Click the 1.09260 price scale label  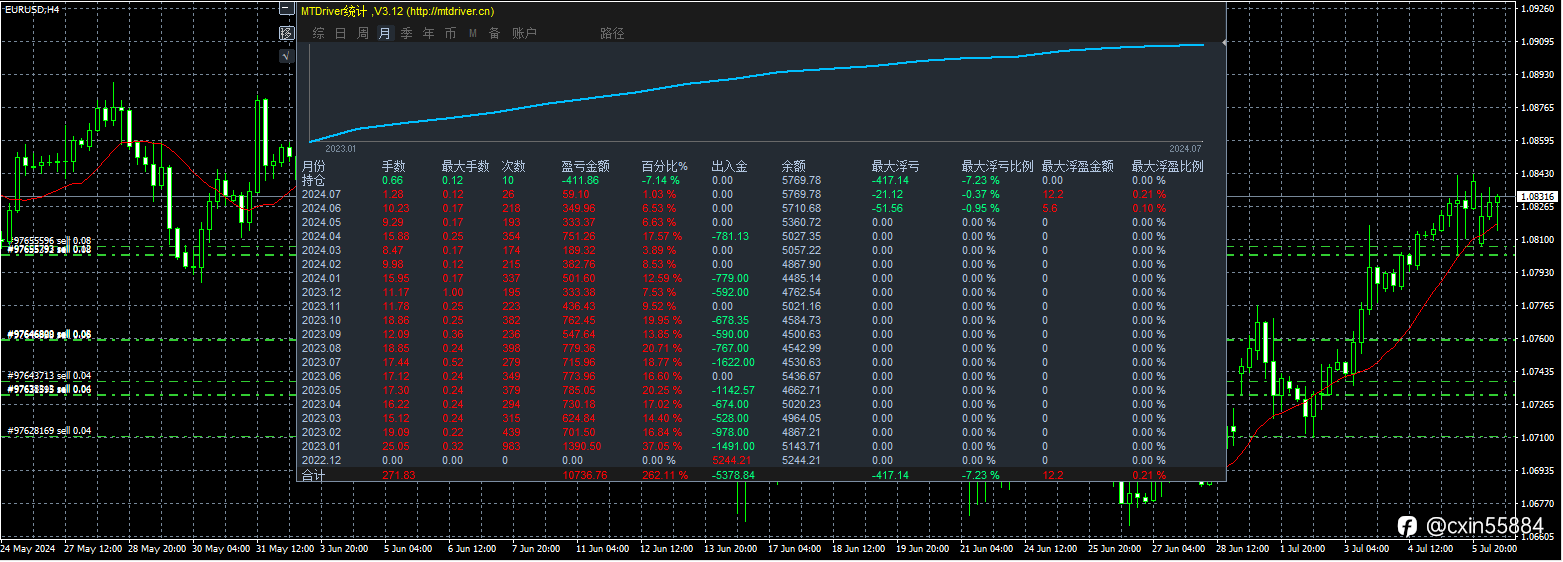pos(1536,8)
